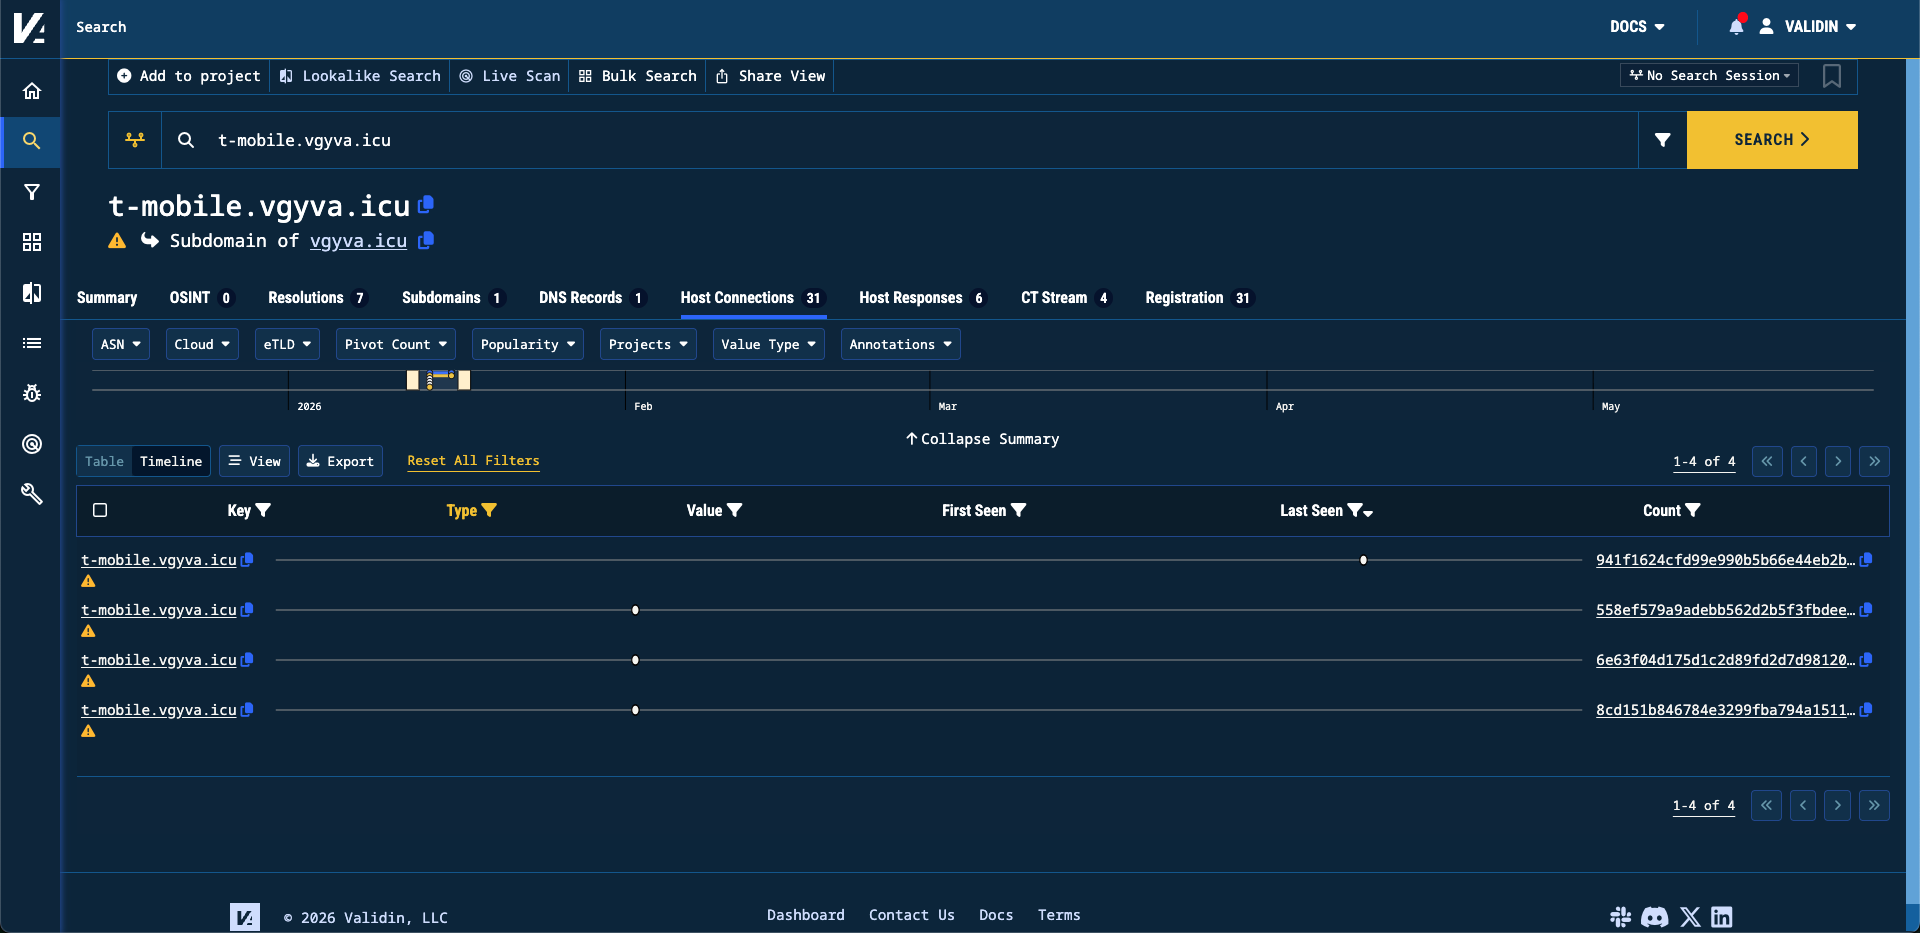The width and height of the screenshot is (1920, 933).
Task: Click Add to project
Action: (x=188, y=76)
